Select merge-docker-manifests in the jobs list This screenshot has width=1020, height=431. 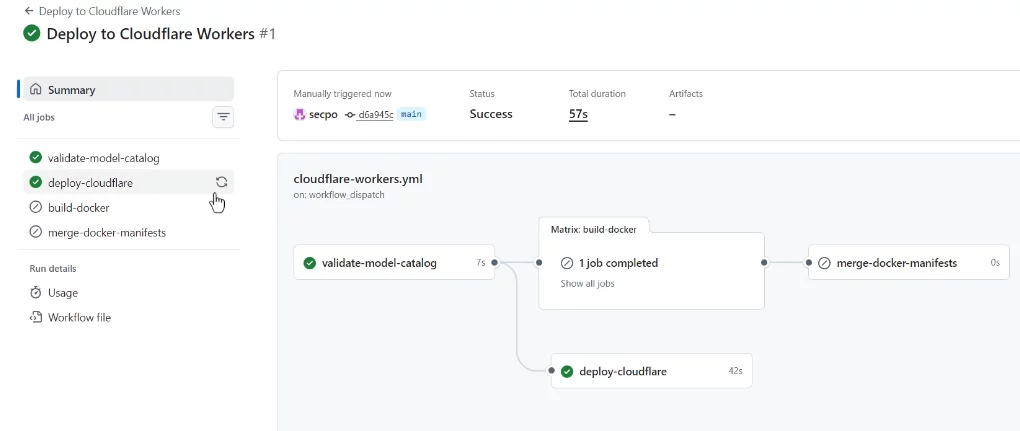[106, 232]
